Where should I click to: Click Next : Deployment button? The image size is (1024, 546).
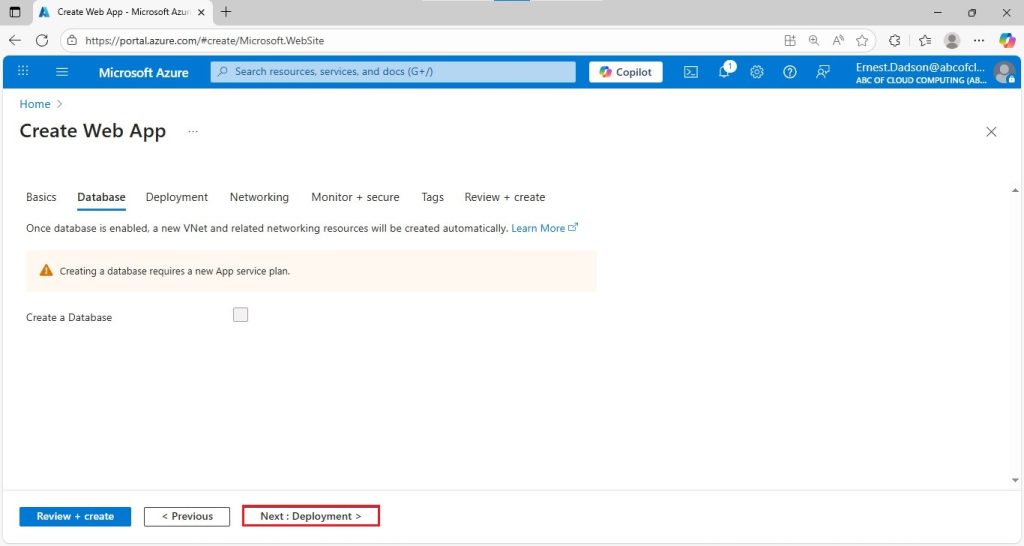[311, 516]
